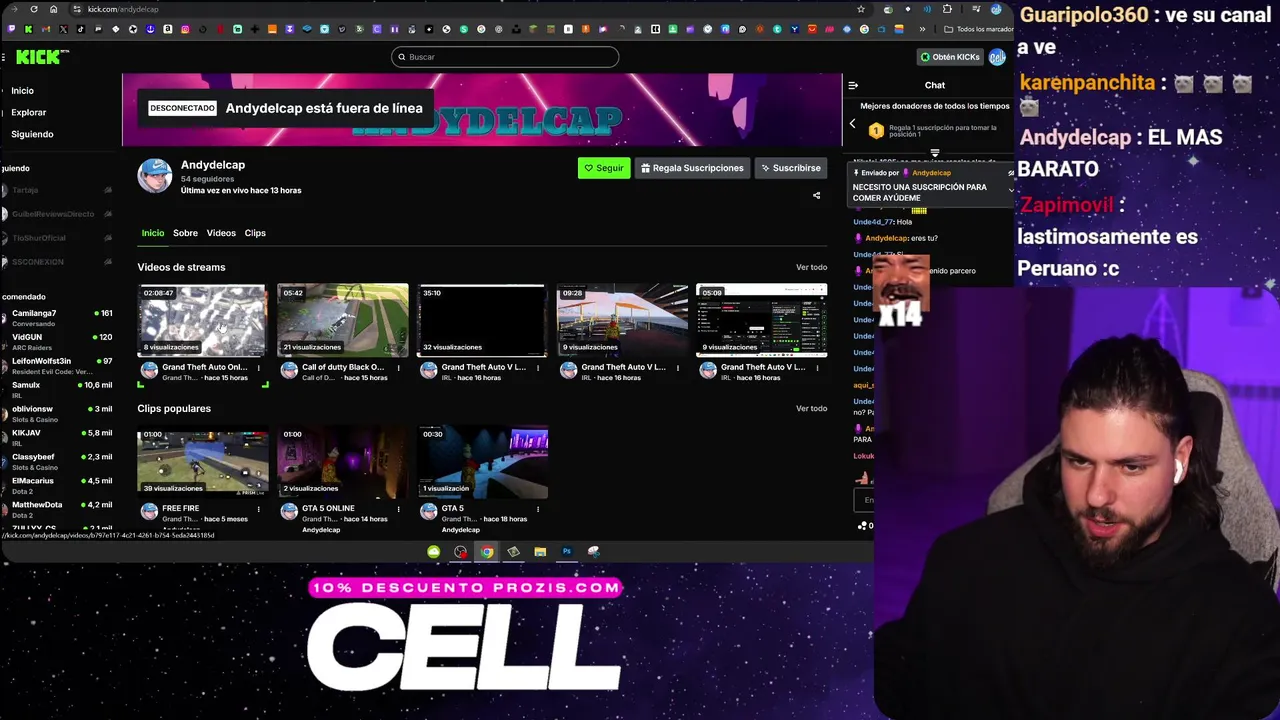The height and width of the screenshot is (720, 1280).
Task: Open File Explorer folder in taskbar
Action: [x=540, y=551]
